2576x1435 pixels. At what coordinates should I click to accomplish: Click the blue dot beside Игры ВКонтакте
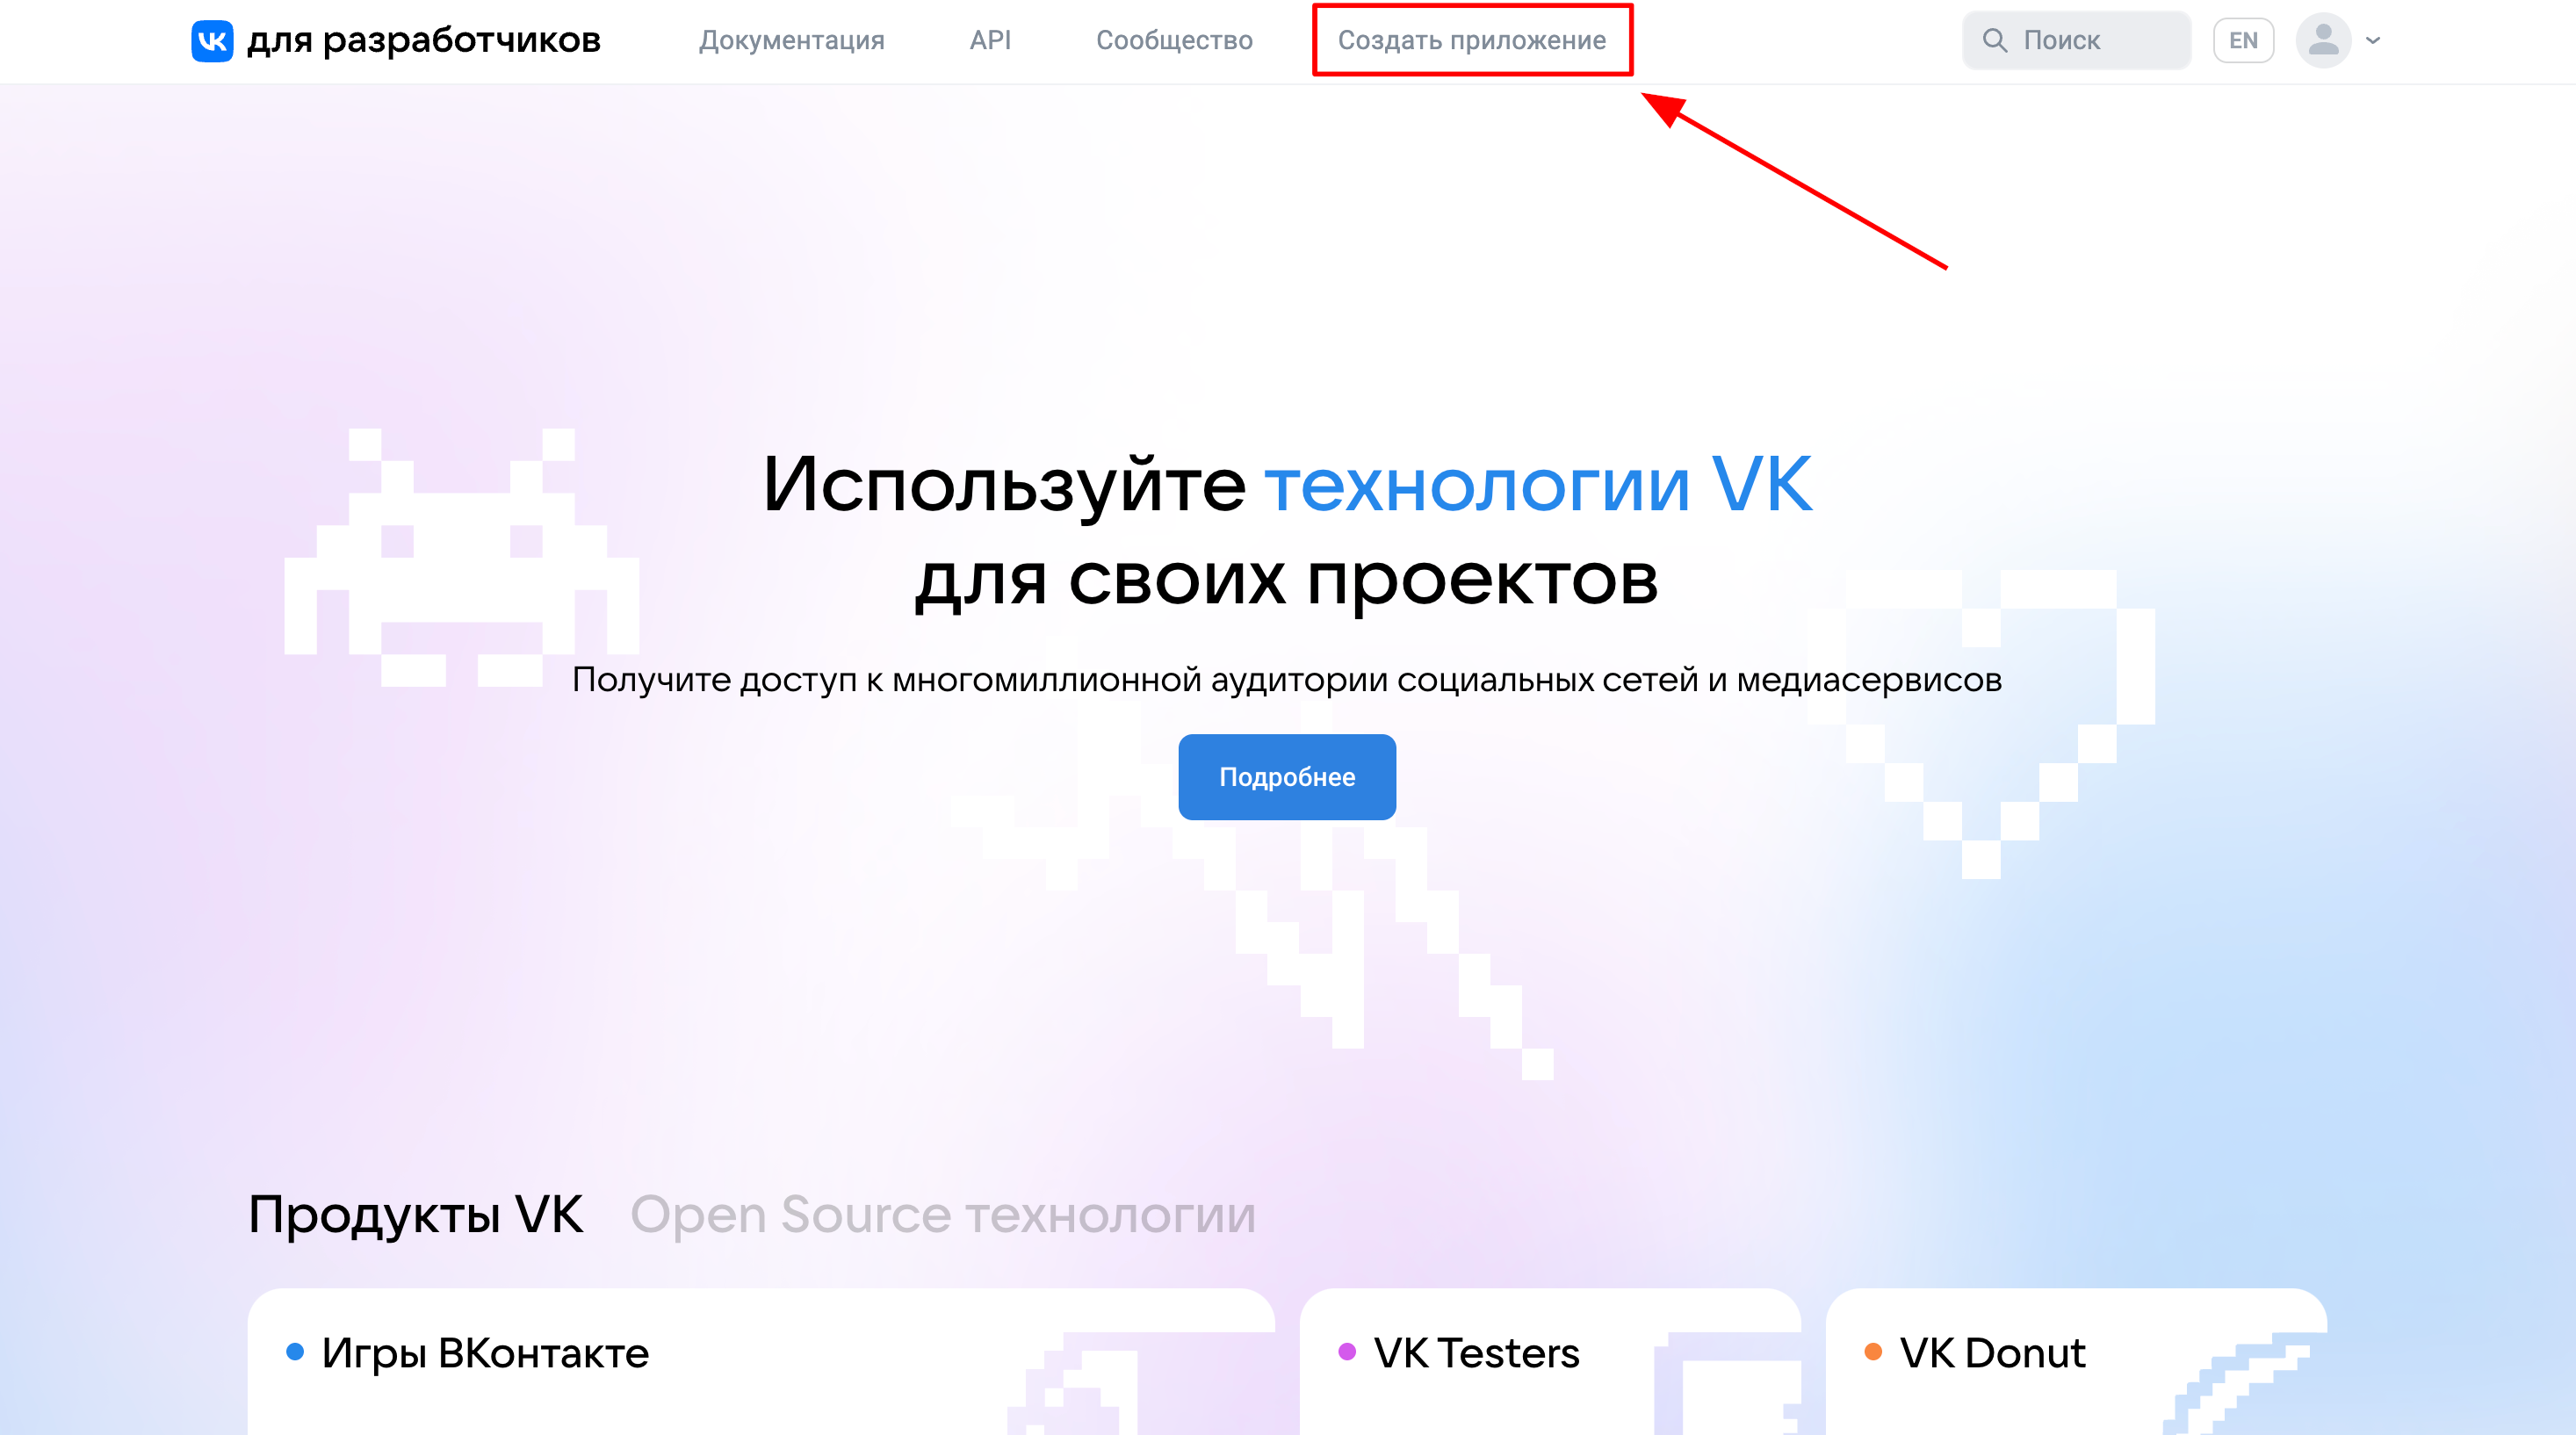point(295,1352)
